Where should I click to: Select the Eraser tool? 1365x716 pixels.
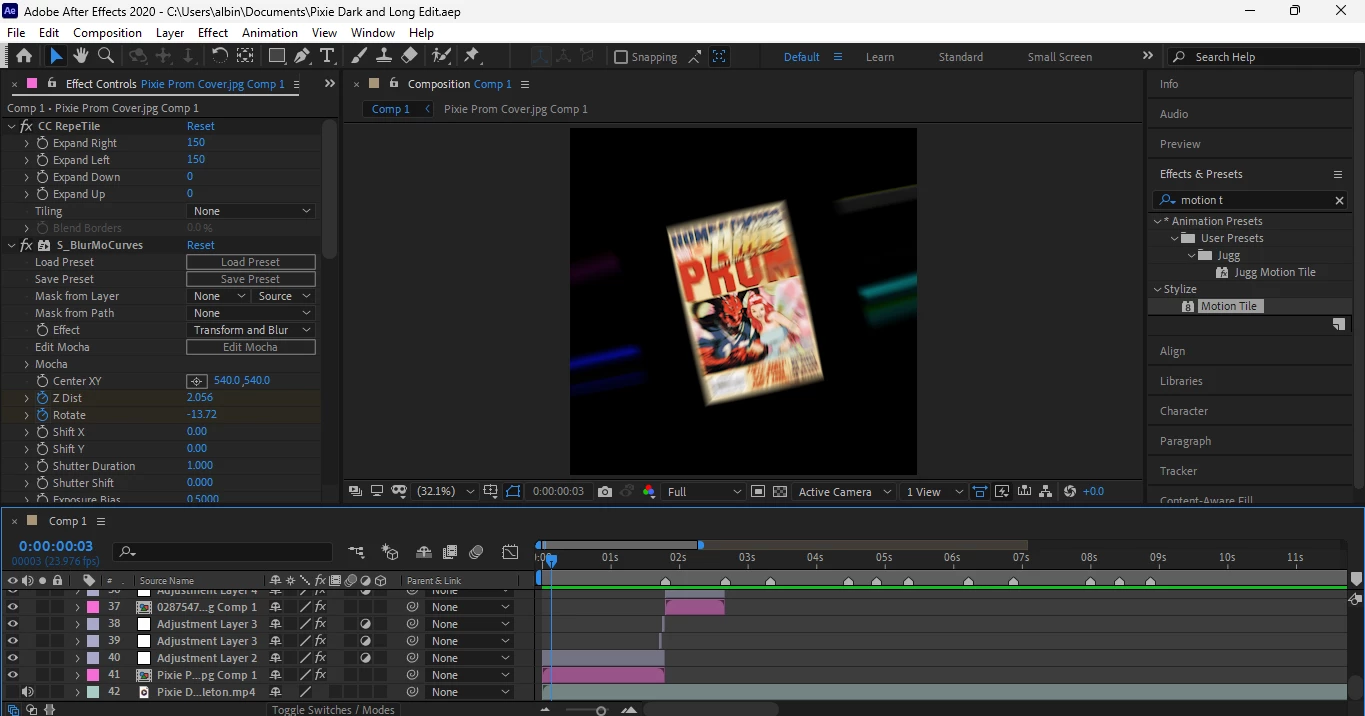(x=409, y=56)
